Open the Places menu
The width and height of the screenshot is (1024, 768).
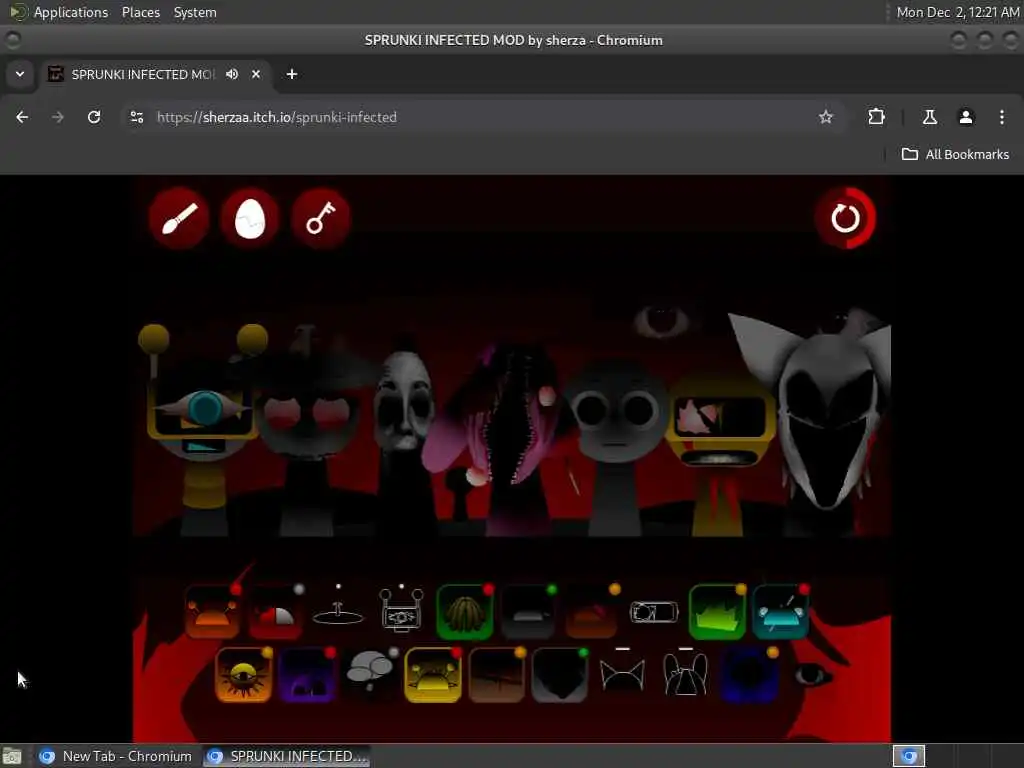tap(140, 12)
